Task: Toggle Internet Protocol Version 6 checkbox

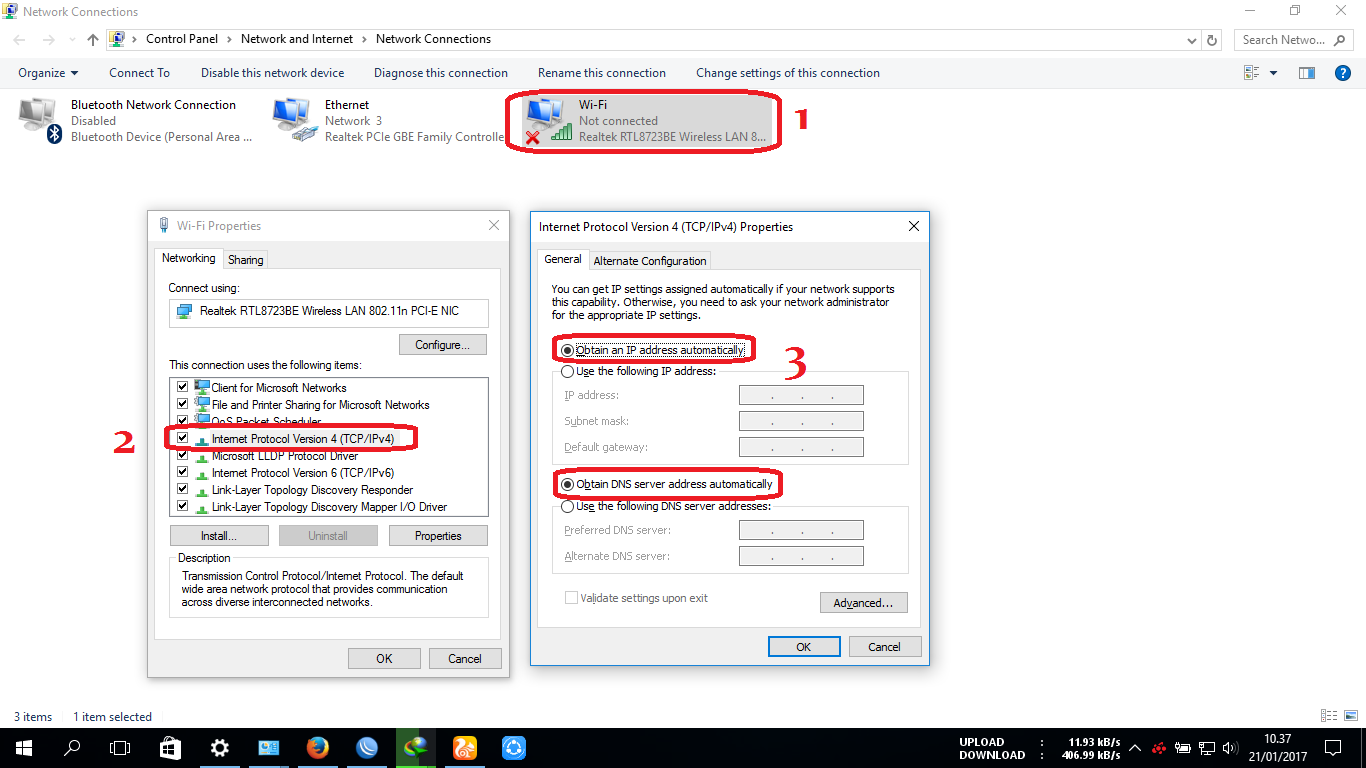Action: click(x=182, y=472)
